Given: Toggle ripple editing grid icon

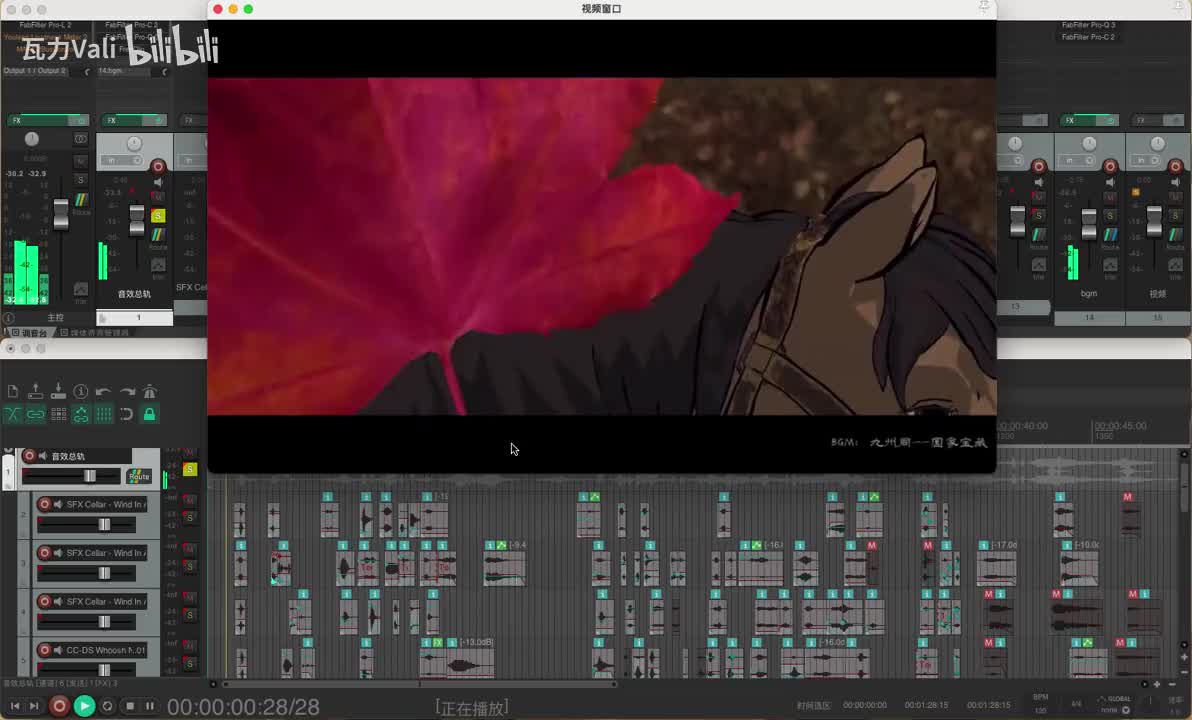Looking at the screenshot, I should [59, 414].
